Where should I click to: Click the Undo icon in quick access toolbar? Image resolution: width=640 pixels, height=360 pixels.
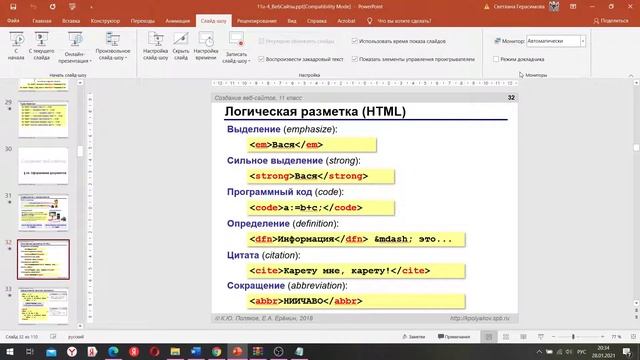[33, 7]
